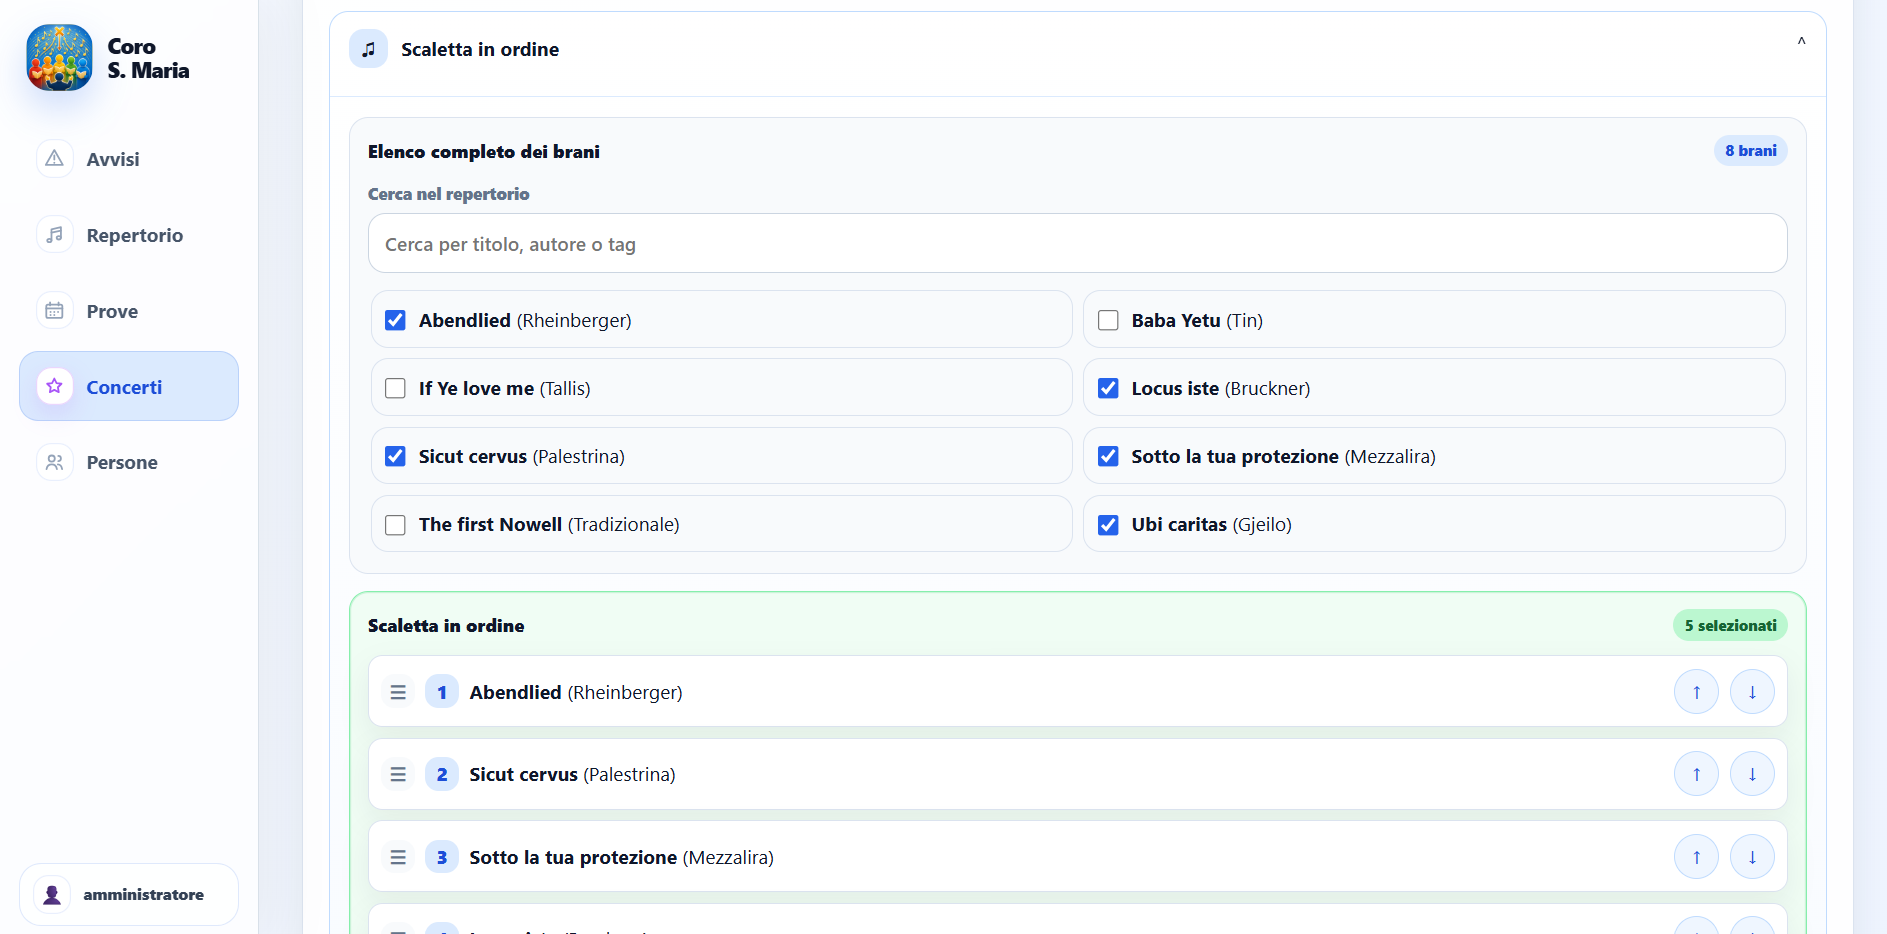Viewport: 1887px width, 934px height.
Task: Move Sotto la tua protezione down
Action: [x=1752, y=857]
